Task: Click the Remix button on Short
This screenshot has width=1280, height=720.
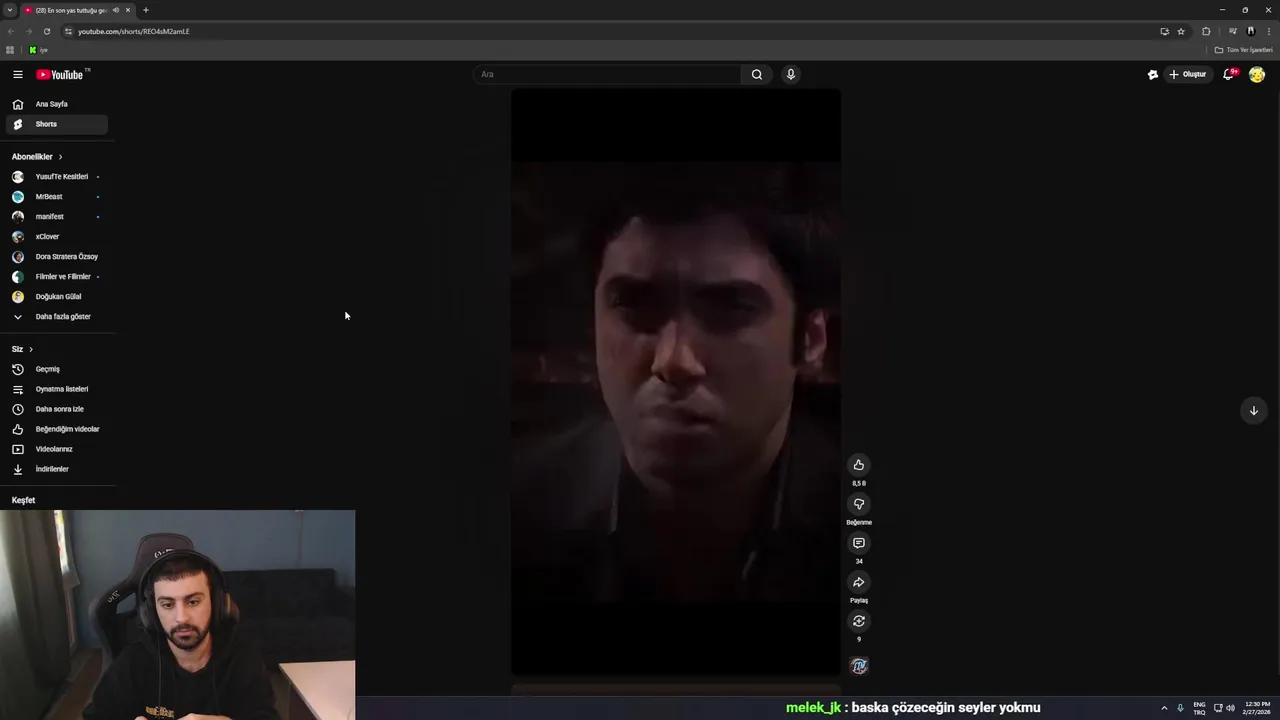Action: coord(858,620)
